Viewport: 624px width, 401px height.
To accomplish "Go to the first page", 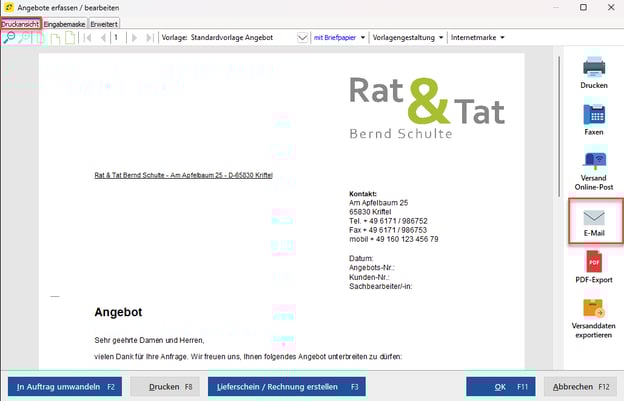I will 86,38.
